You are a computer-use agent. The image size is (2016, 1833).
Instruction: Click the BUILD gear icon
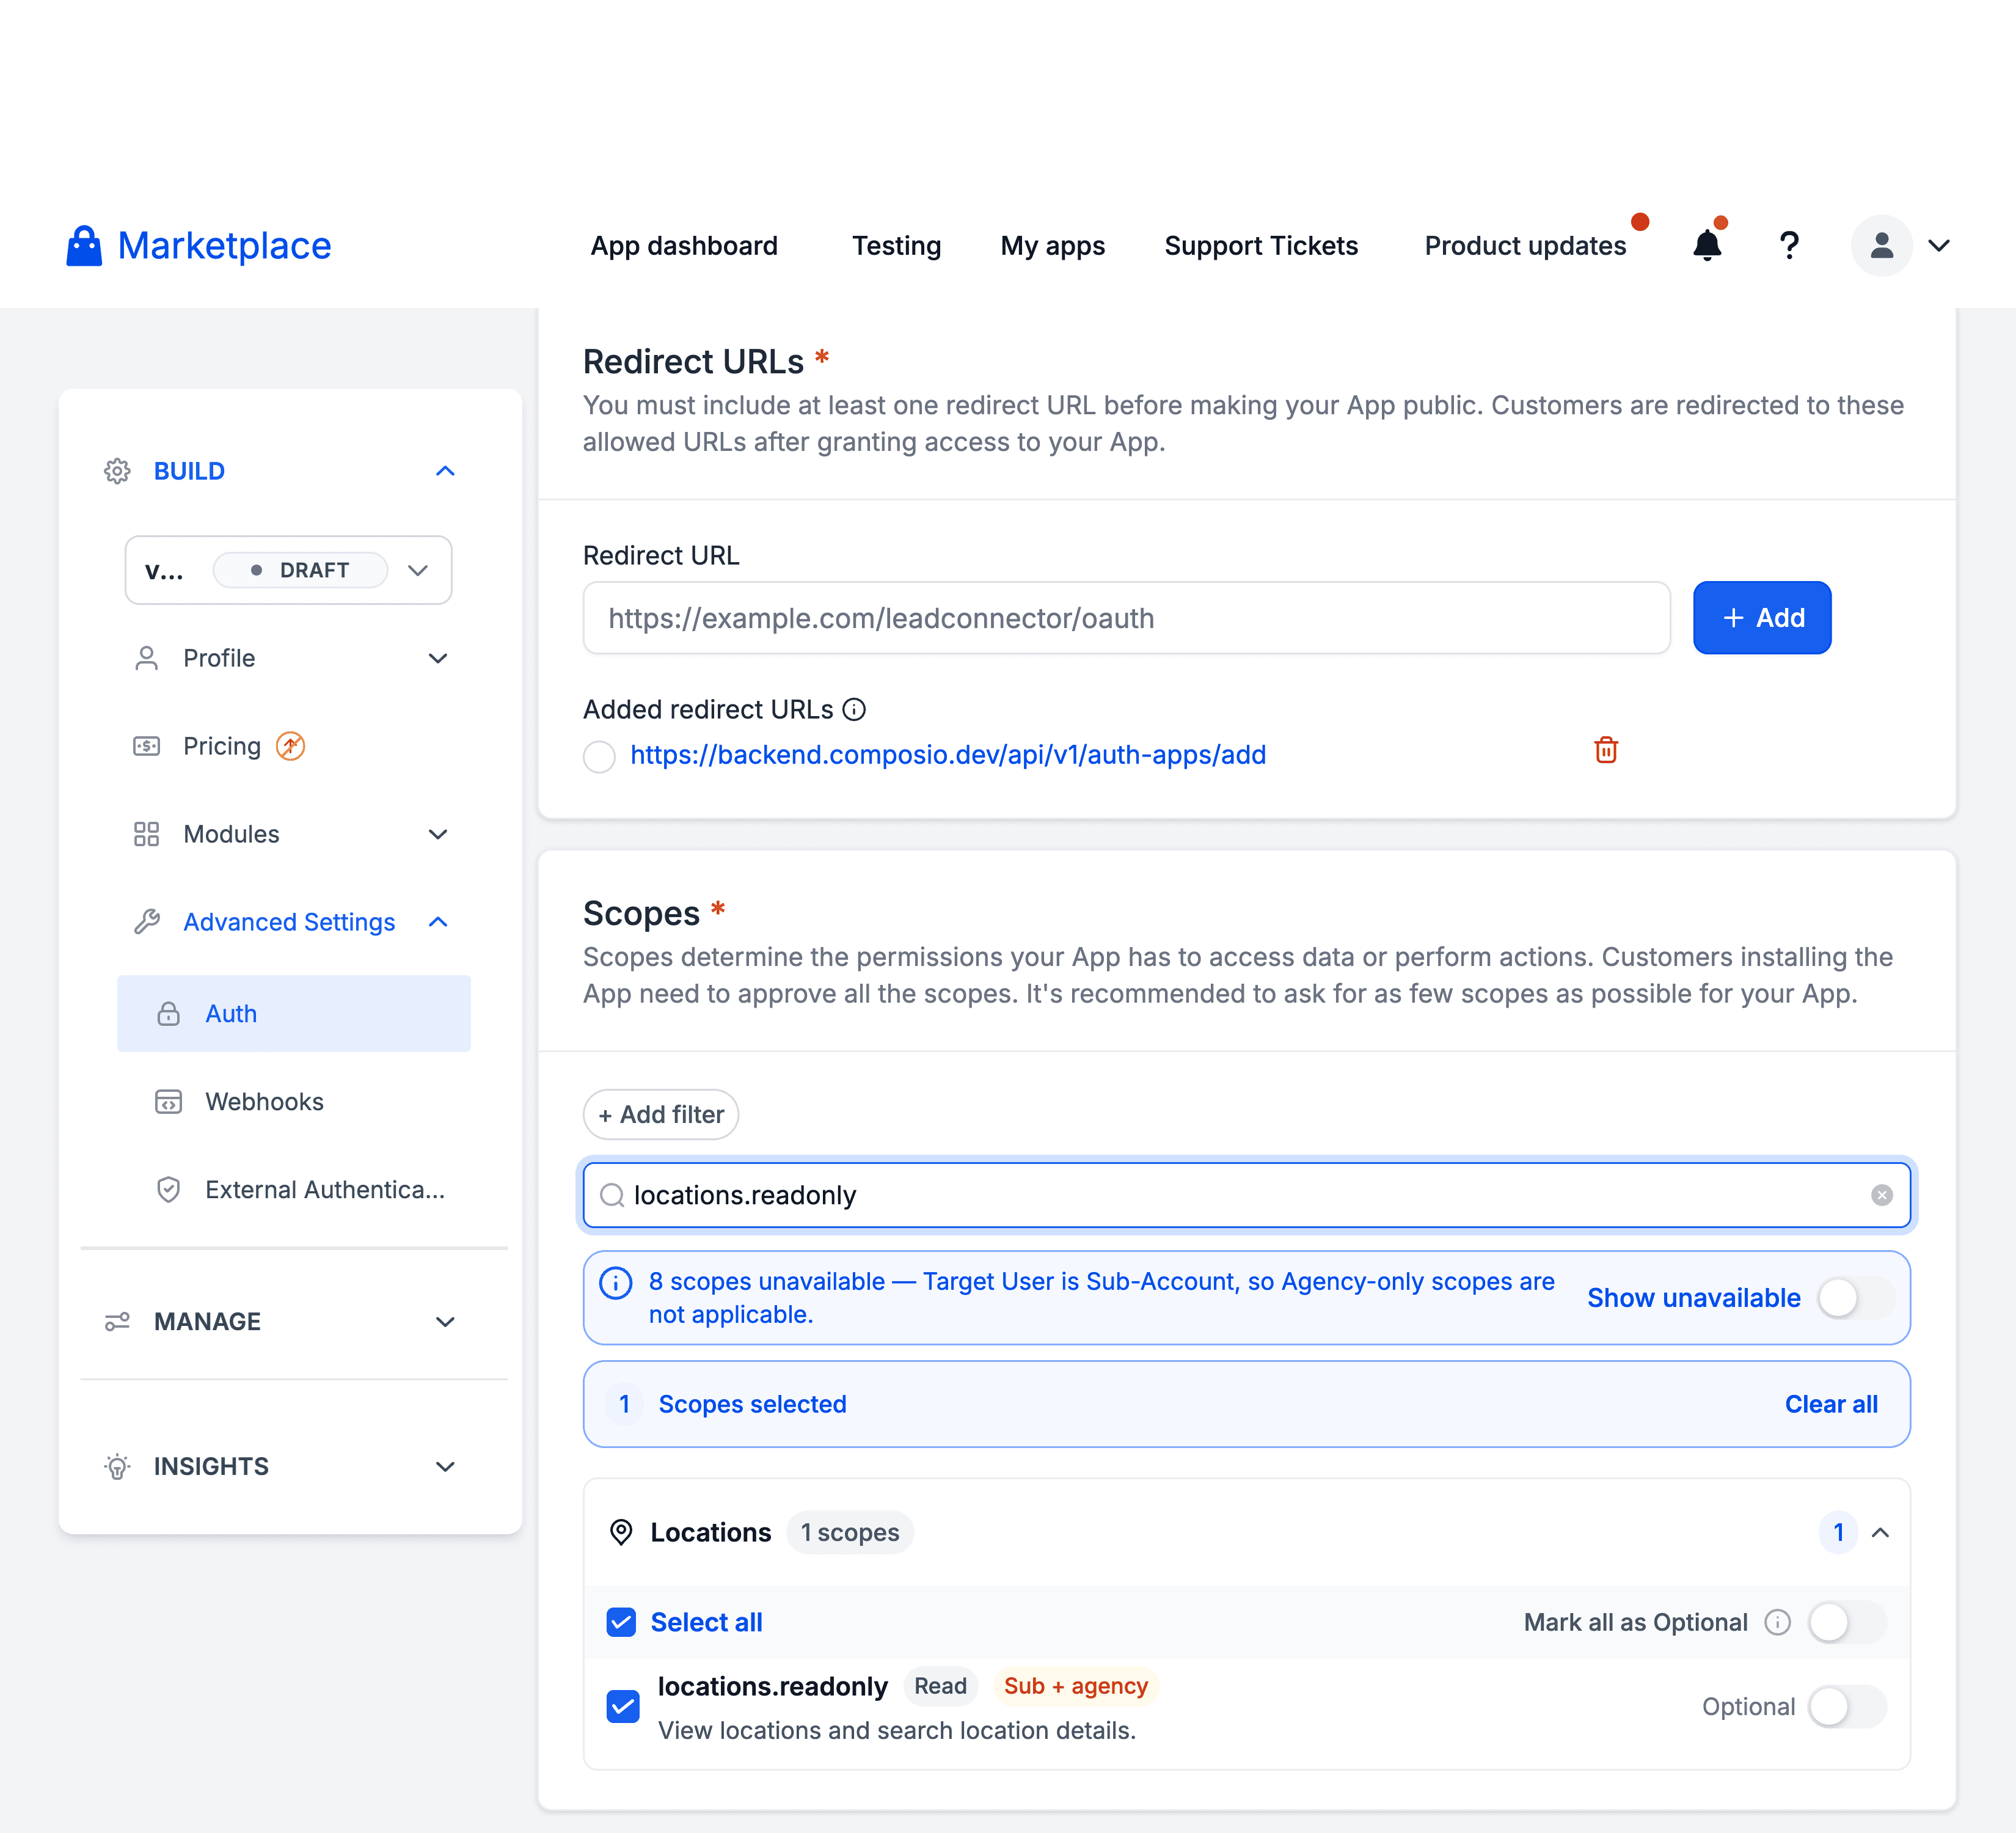117,471
